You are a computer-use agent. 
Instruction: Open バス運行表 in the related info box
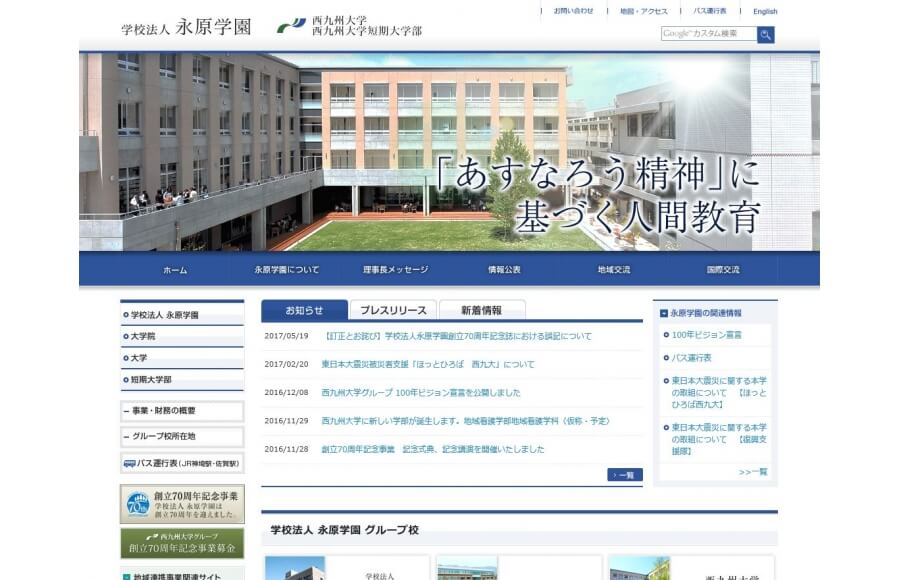click(692, 358)
